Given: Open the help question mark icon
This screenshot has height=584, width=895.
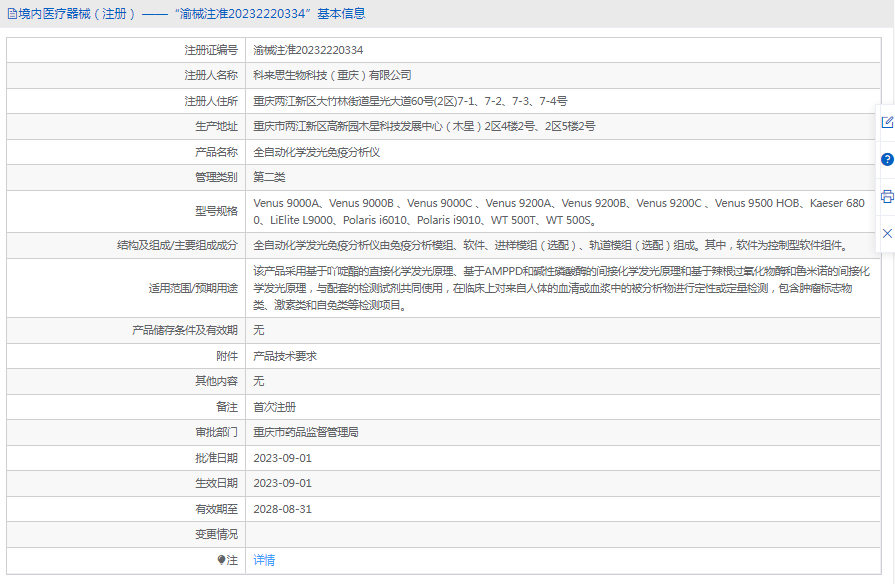Looking at the screenshot, I should pos(887,159).
